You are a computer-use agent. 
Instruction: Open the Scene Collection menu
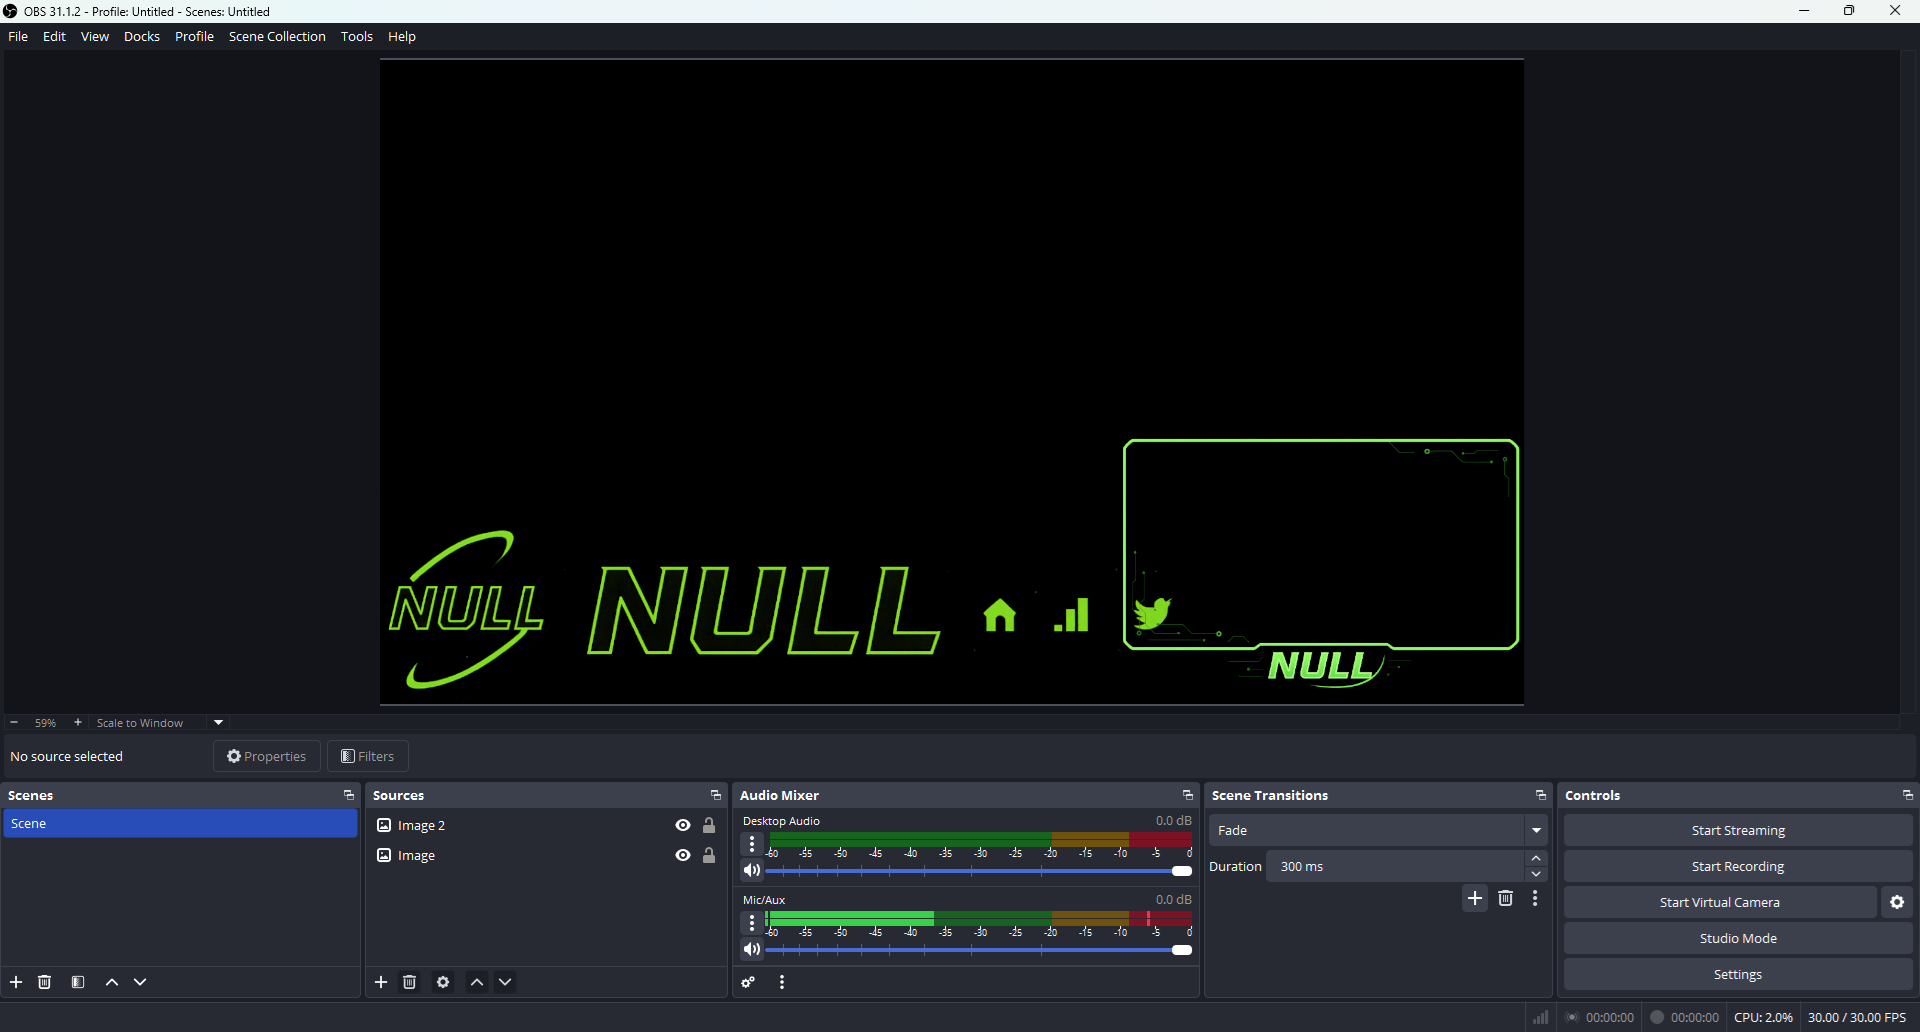(277, 36)
